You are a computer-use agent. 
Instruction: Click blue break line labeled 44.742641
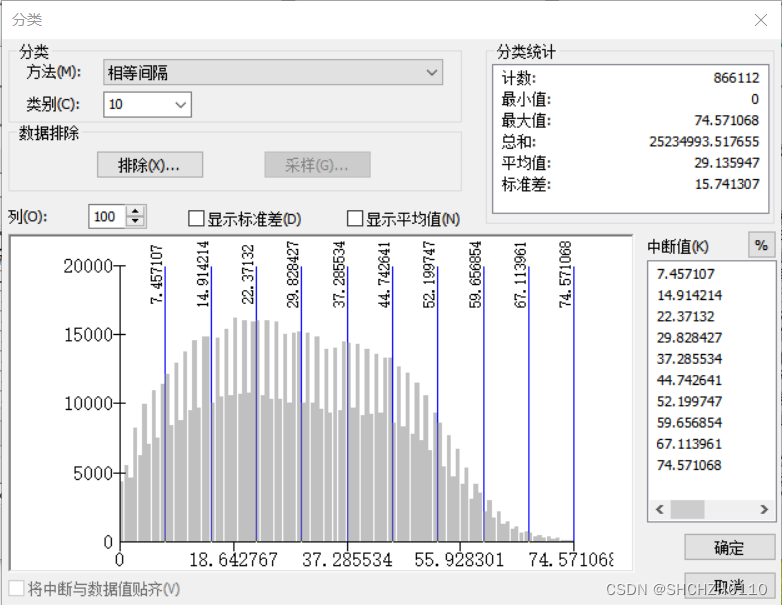(x=392, y=404)
